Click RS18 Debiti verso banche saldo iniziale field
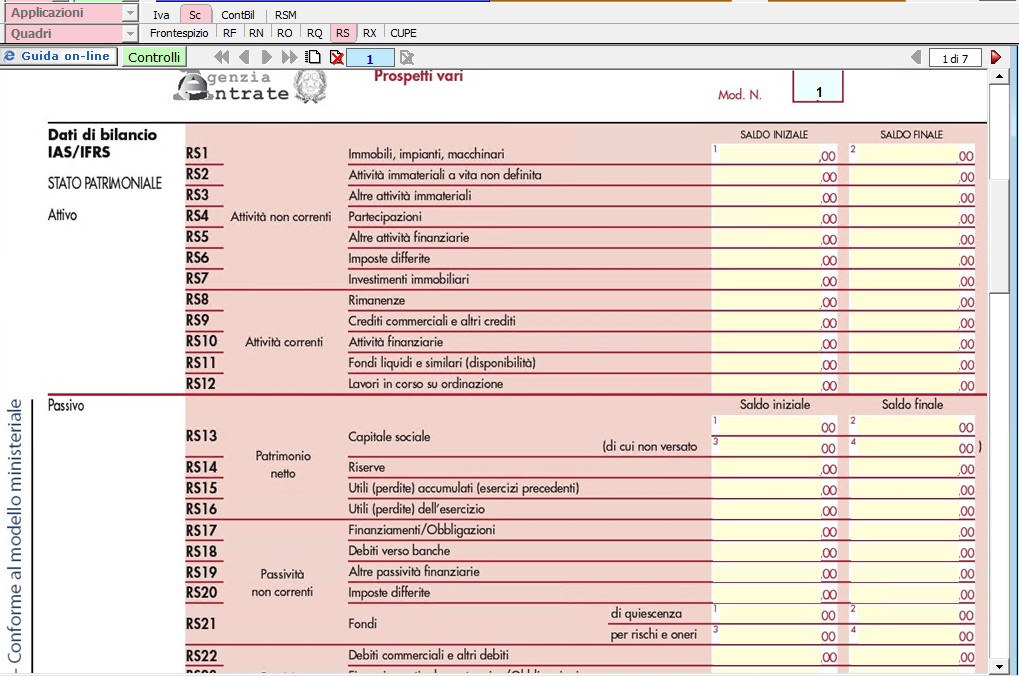Screen dimensions: 1019x677 (774, 551)
